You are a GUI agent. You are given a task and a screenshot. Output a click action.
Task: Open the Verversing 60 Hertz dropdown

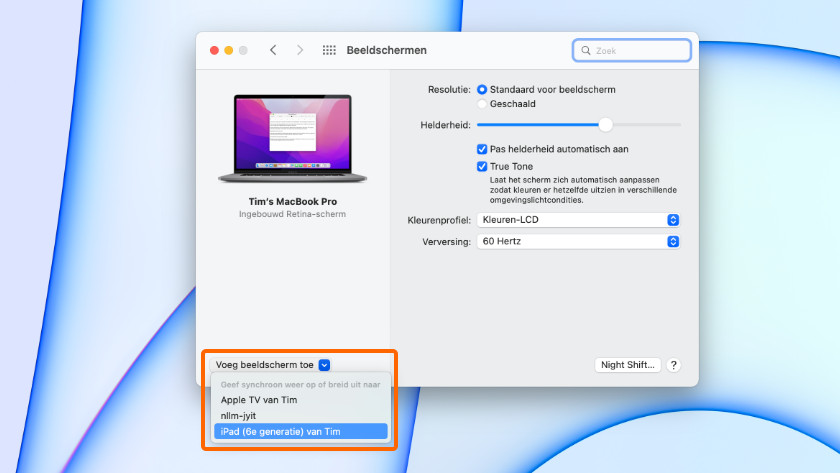578,242
